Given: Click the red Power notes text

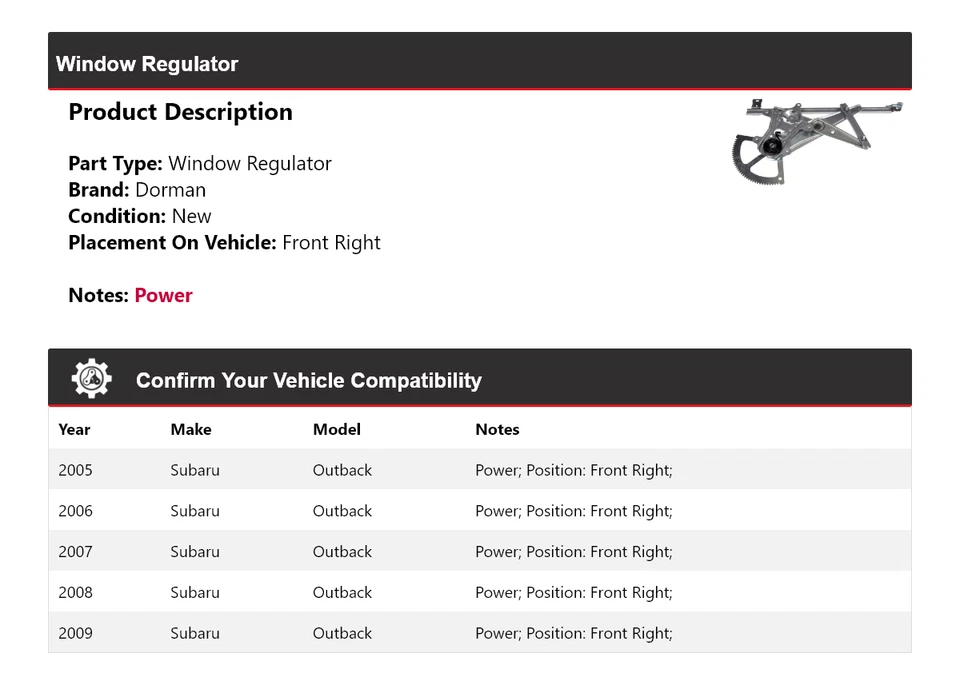Looking at the screenshot, I should click(x=163, y=295).
